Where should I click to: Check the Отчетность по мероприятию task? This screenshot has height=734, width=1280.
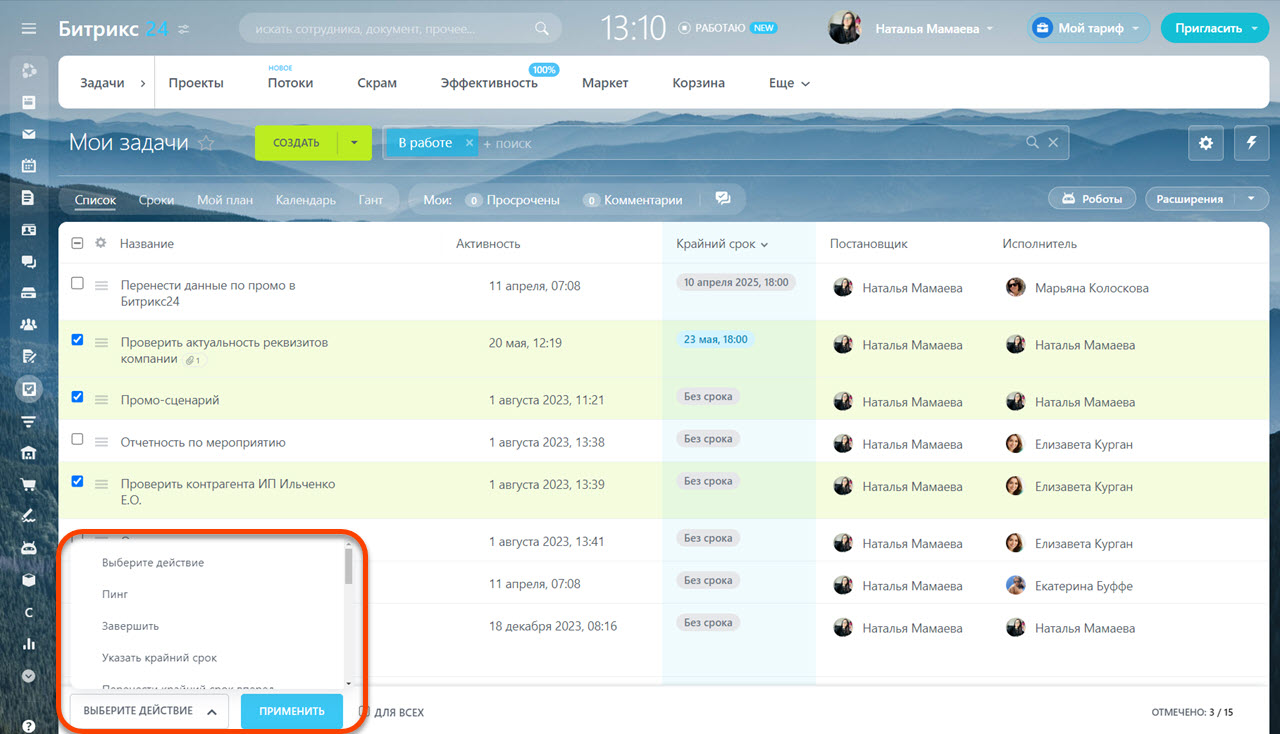click(78, 439)
